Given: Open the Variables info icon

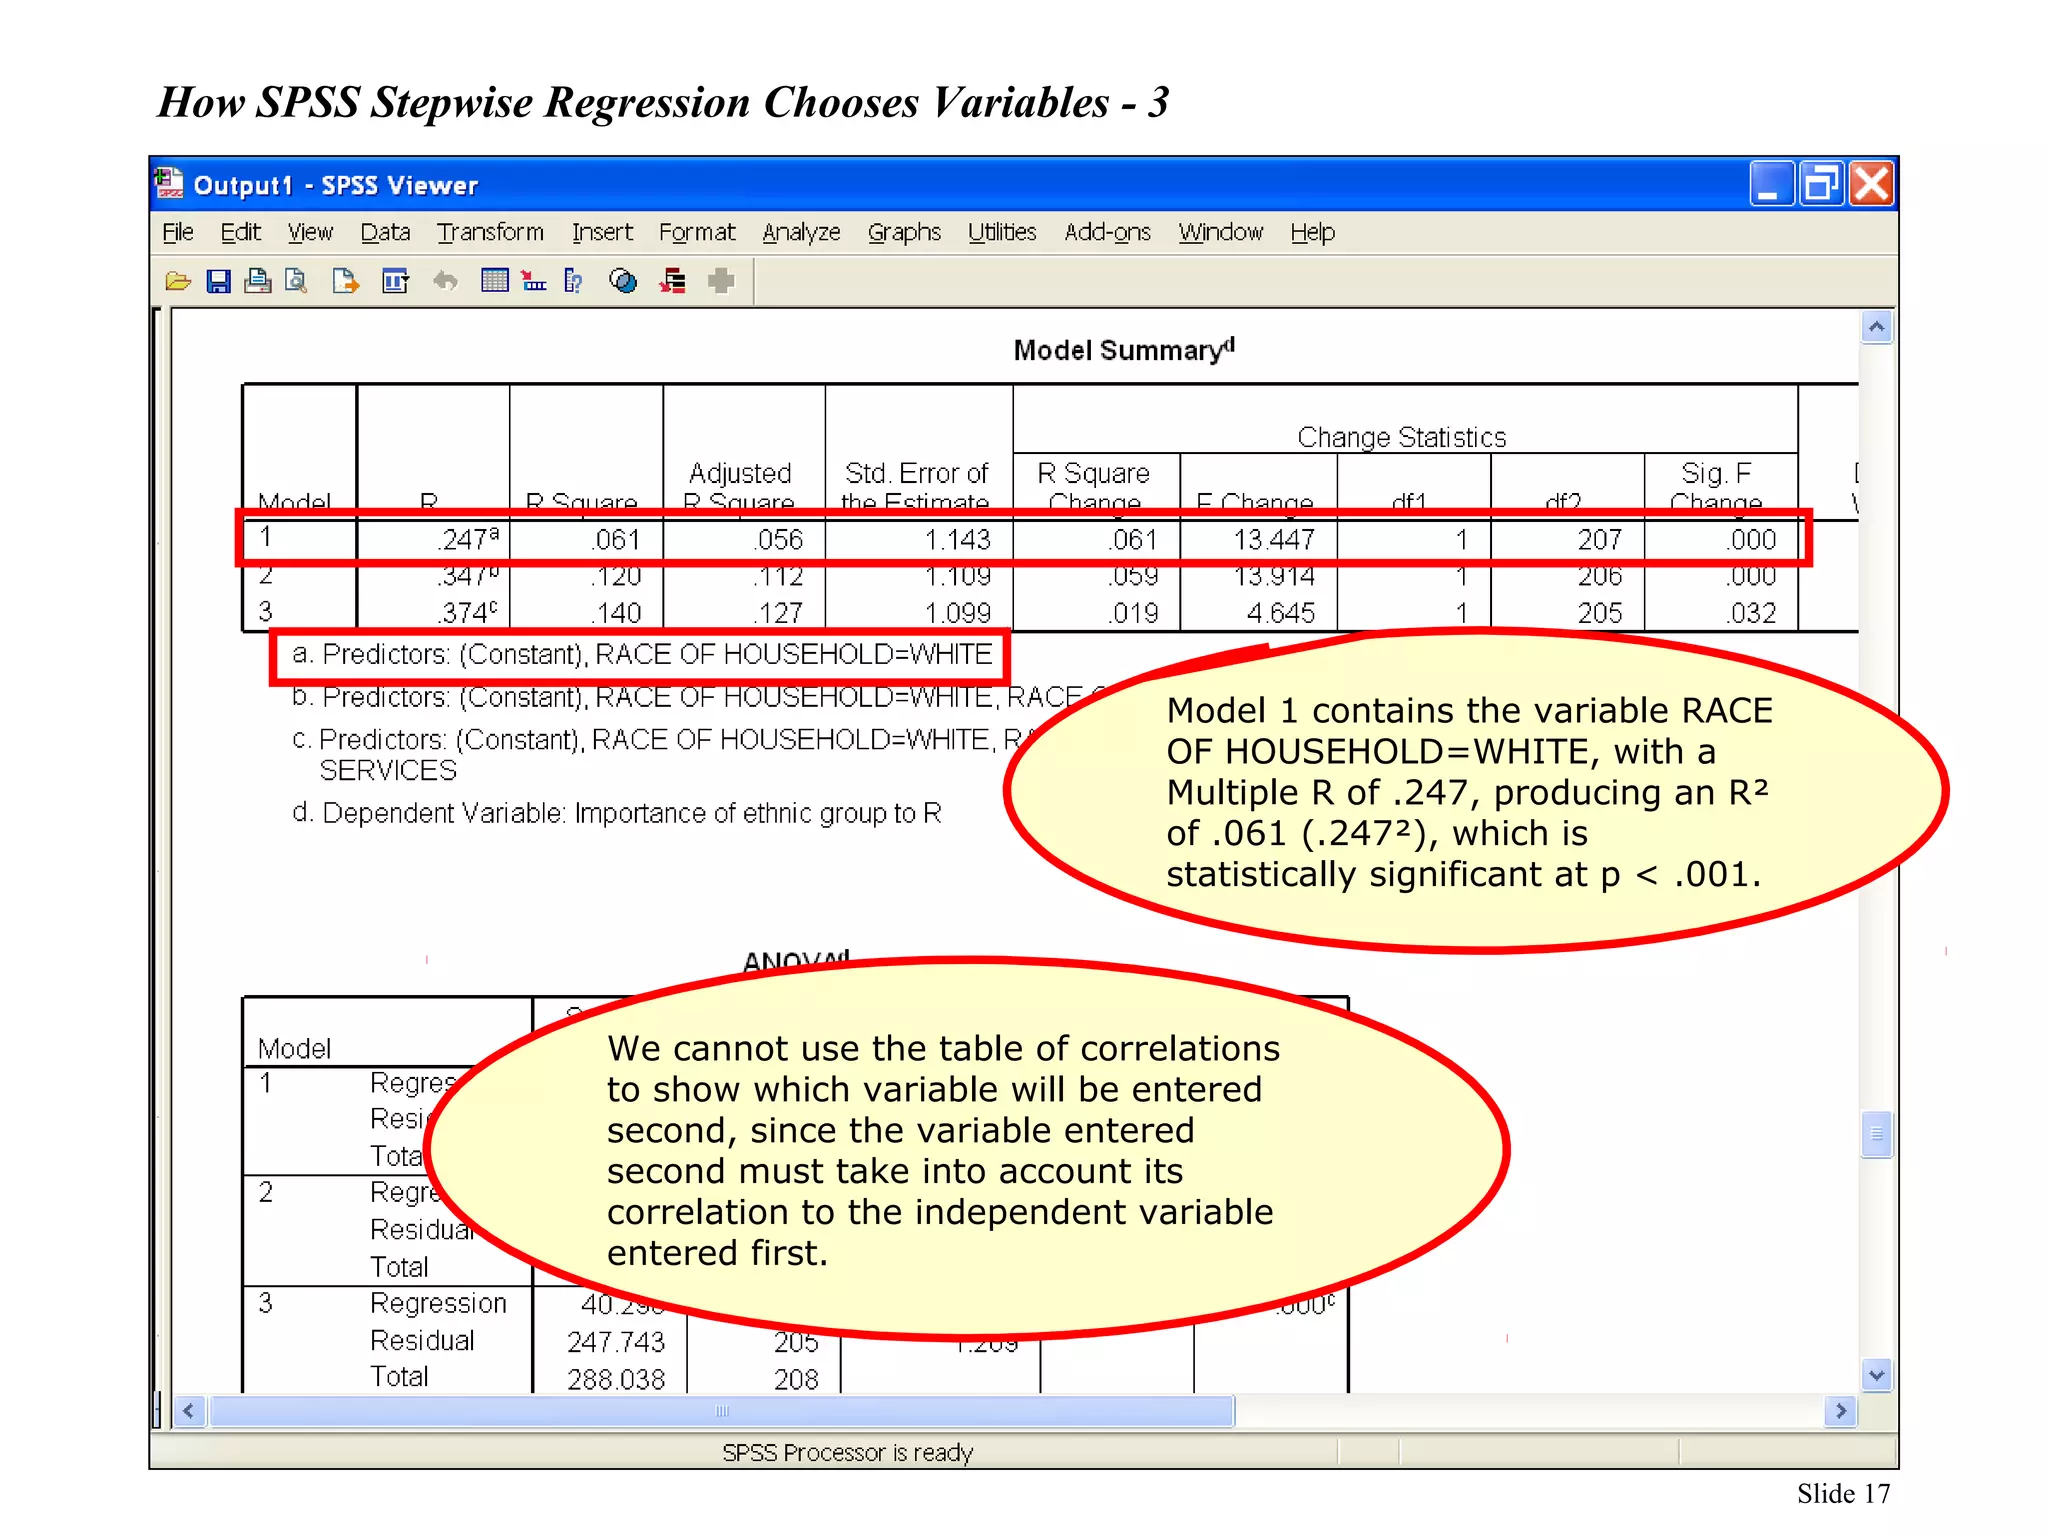Looking at the screenshot, I should point(573,282).
